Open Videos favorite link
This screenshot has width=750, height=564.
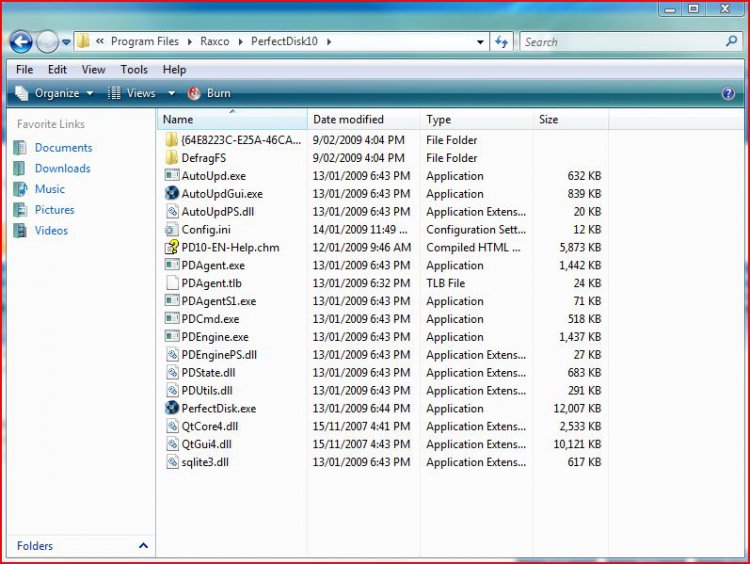[x=51, y=231]
